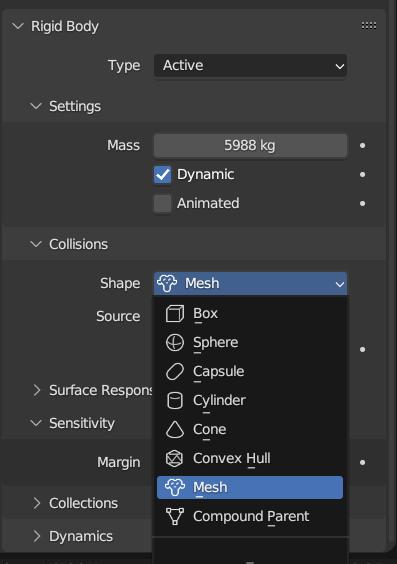This screenshot has height=564, width=397.
Task: Select Box collision shape icon
Action: click(x=175, y=313)
